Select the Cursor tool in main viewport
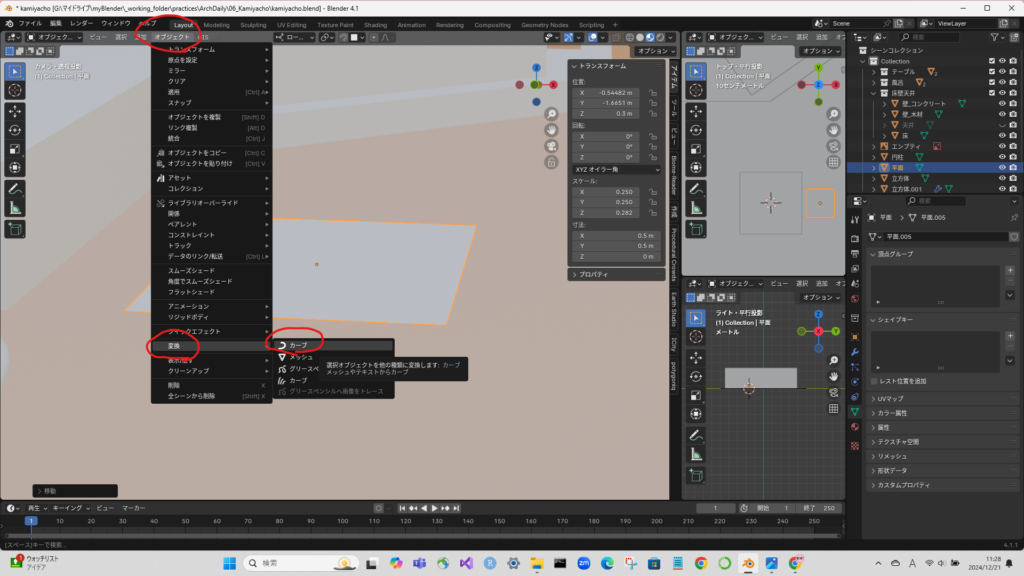The image size is (1024, 576). [x=16, y=90]
